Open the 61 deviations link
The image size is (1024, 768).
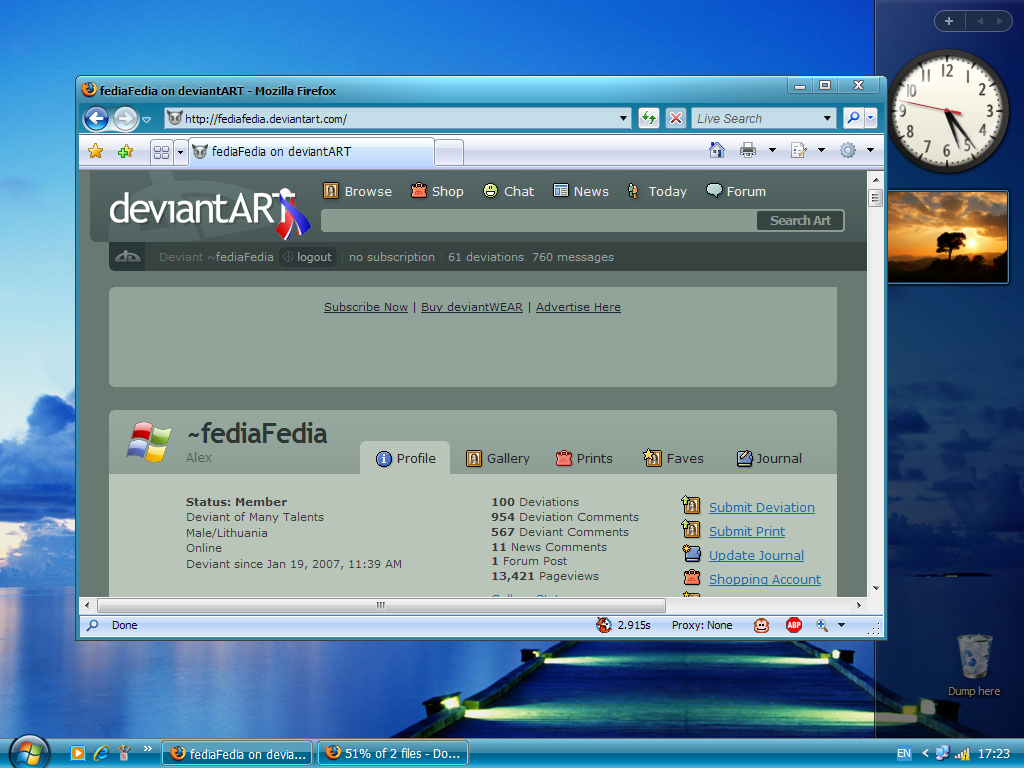486,257
